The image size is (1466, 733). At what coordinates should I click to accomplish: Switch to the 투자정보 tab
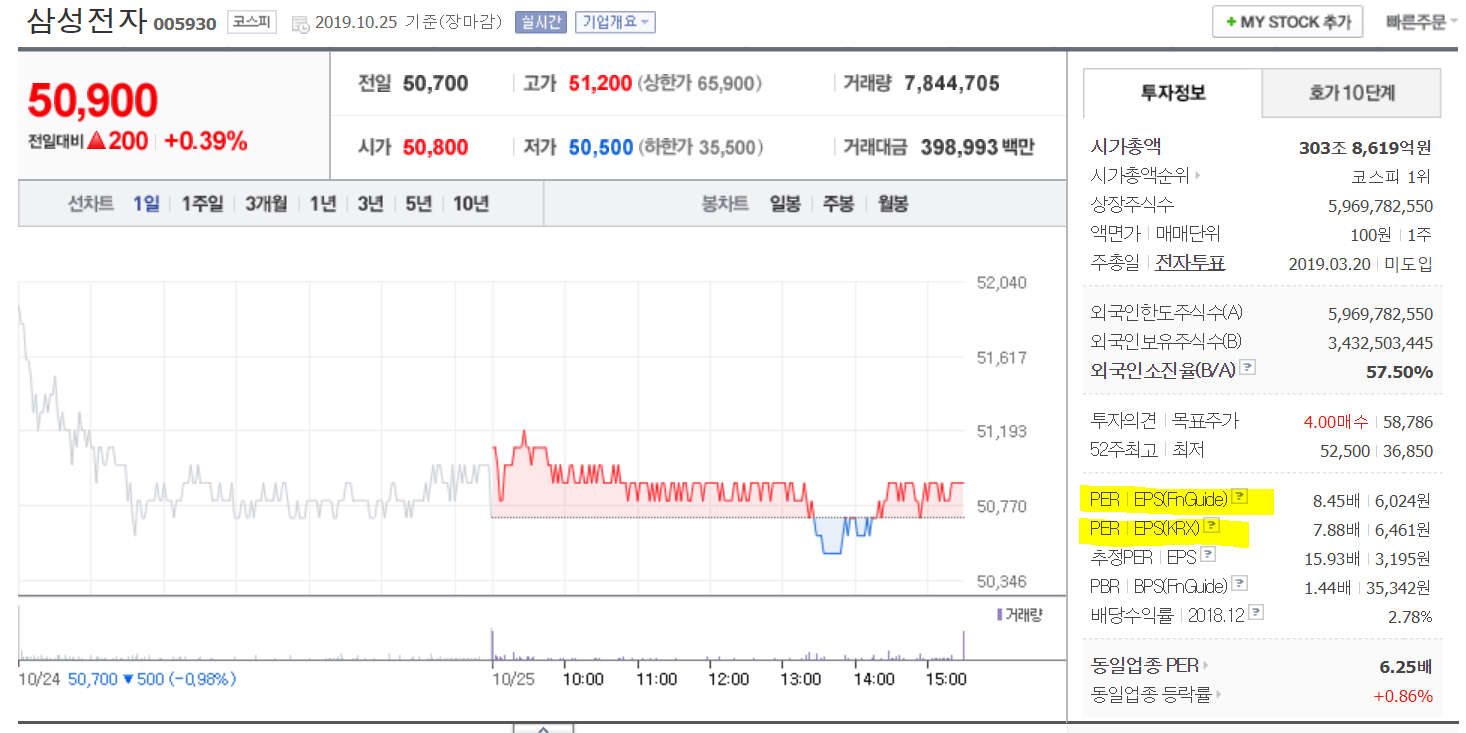click(1173, 93)
